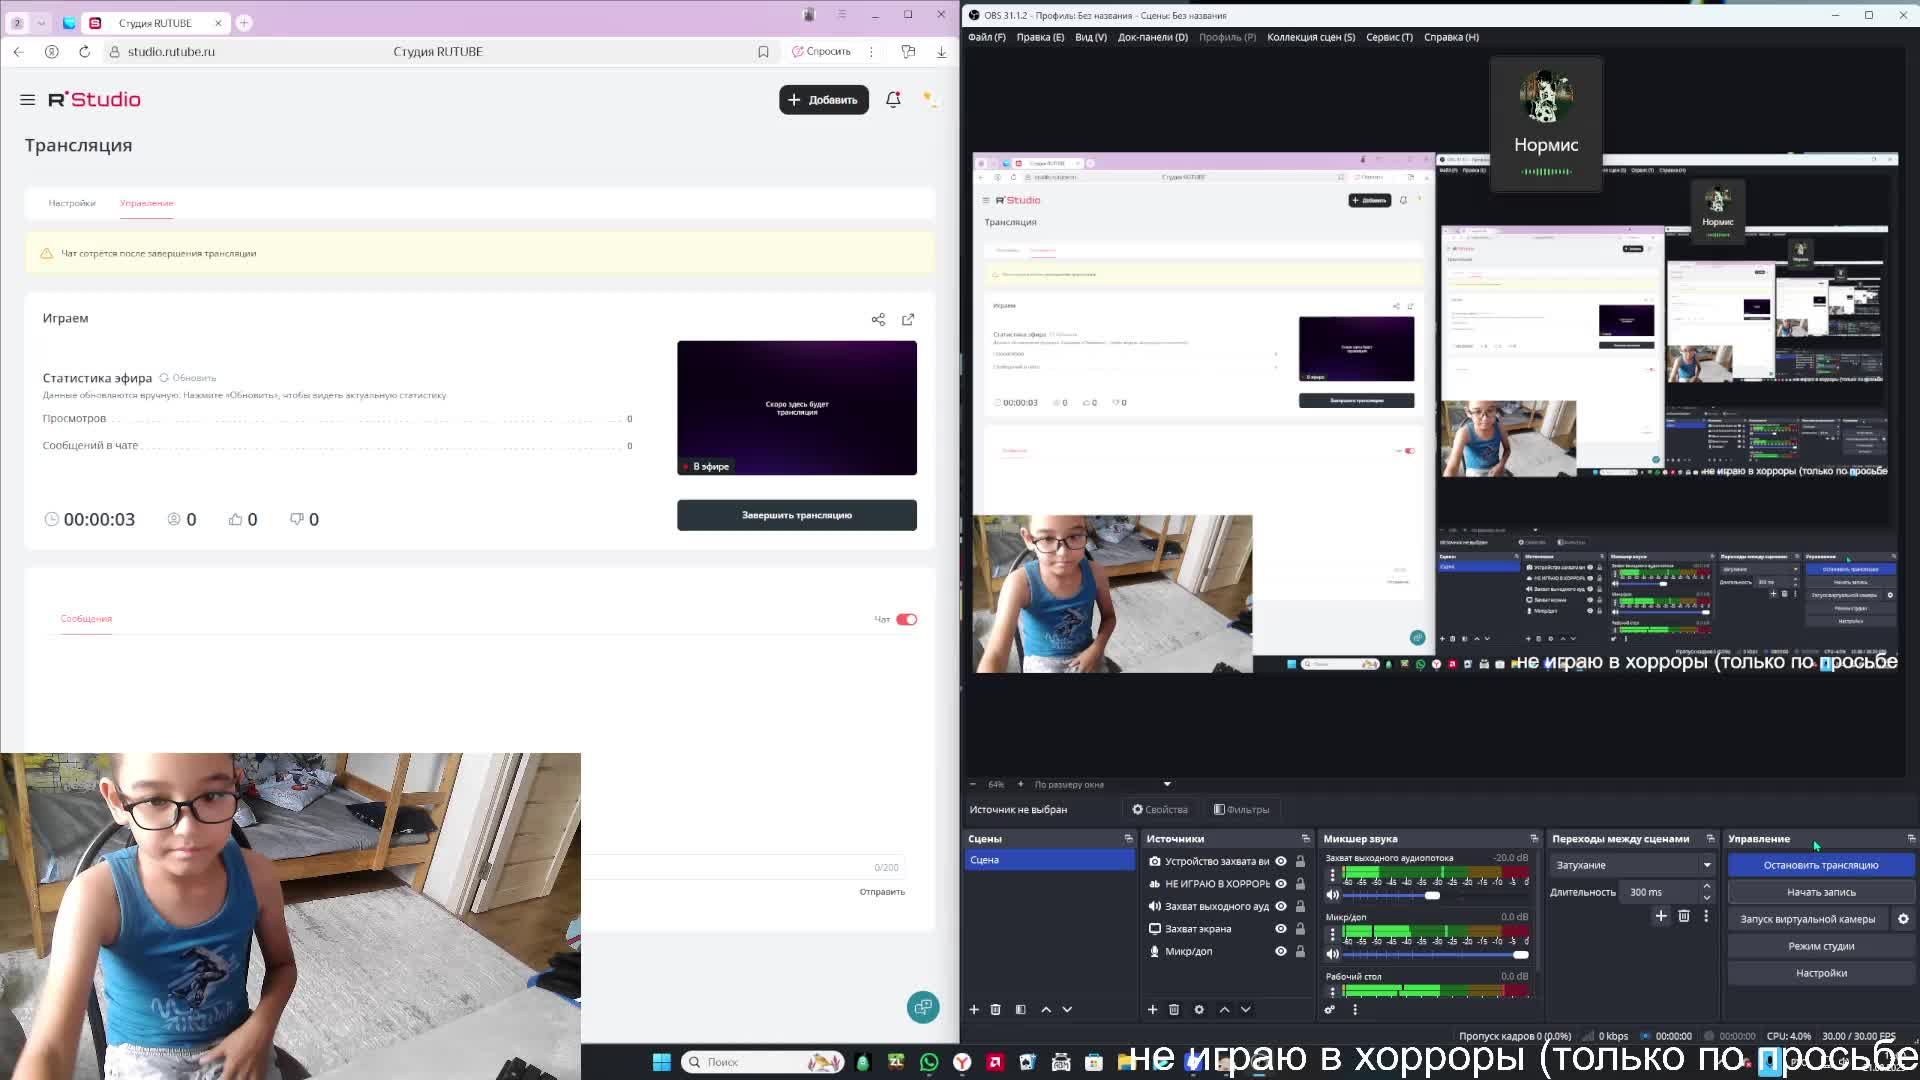
Task: Expand the Затухание transition dropdown
Action: point(1706,865)
